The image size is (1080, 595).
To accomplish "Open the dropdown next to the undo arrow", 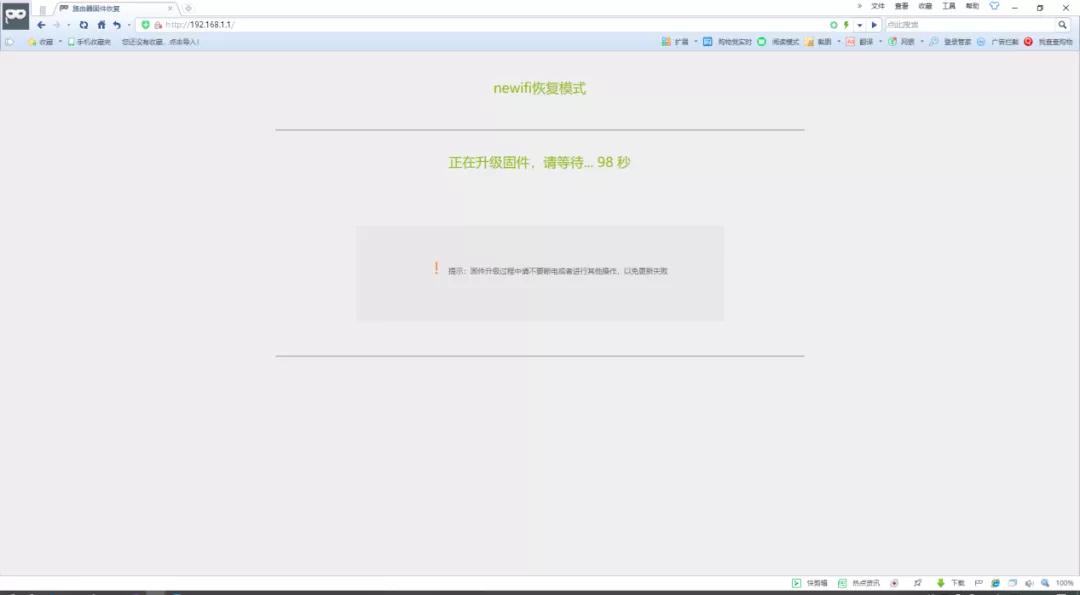I will [x=129, y=25].
